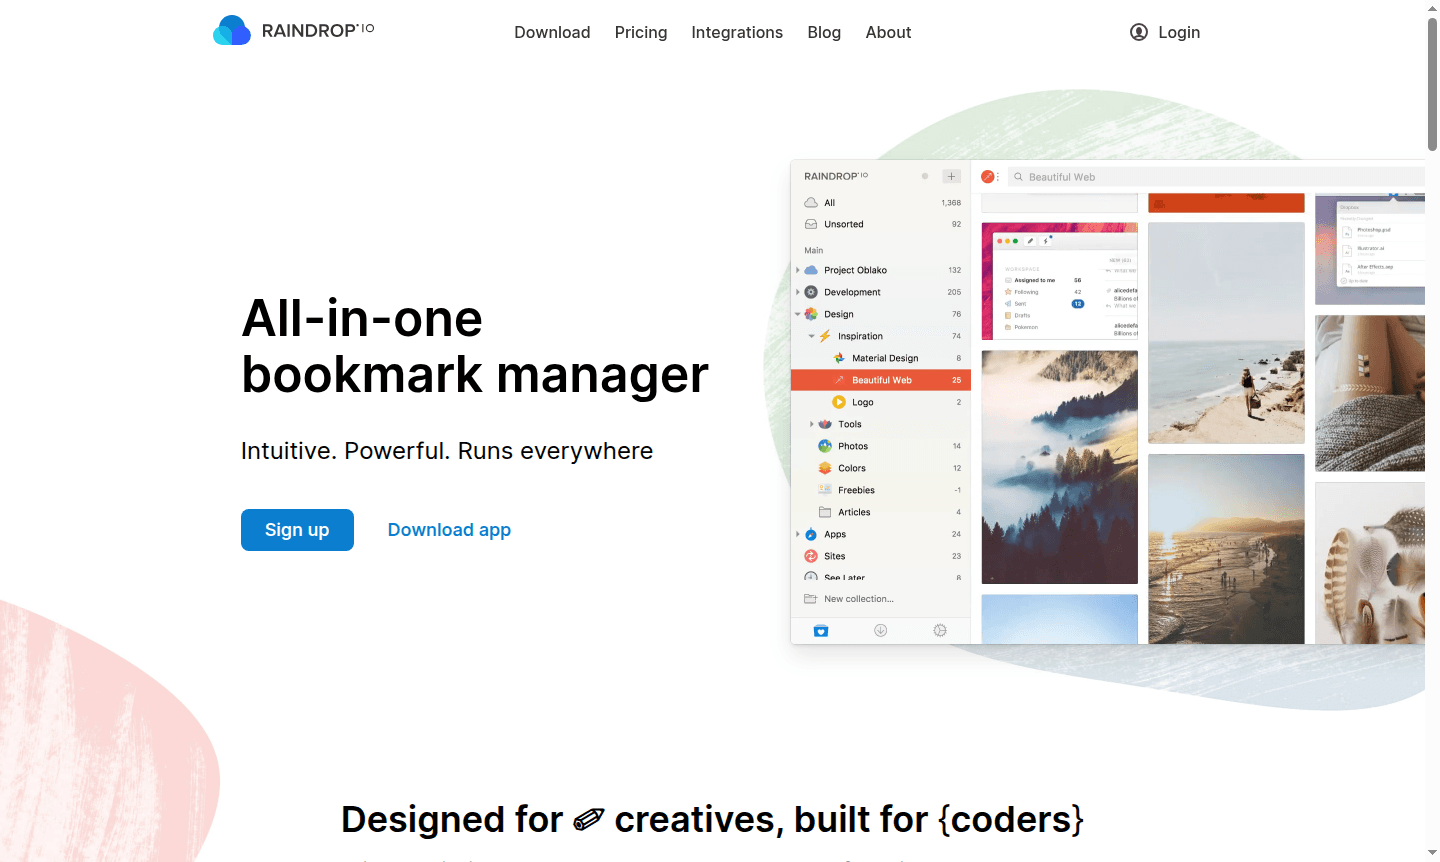This screenshot has width=1440, height=862.
Task: Click the downloads icon in the bottom bar
Action: tap(880, 630)
